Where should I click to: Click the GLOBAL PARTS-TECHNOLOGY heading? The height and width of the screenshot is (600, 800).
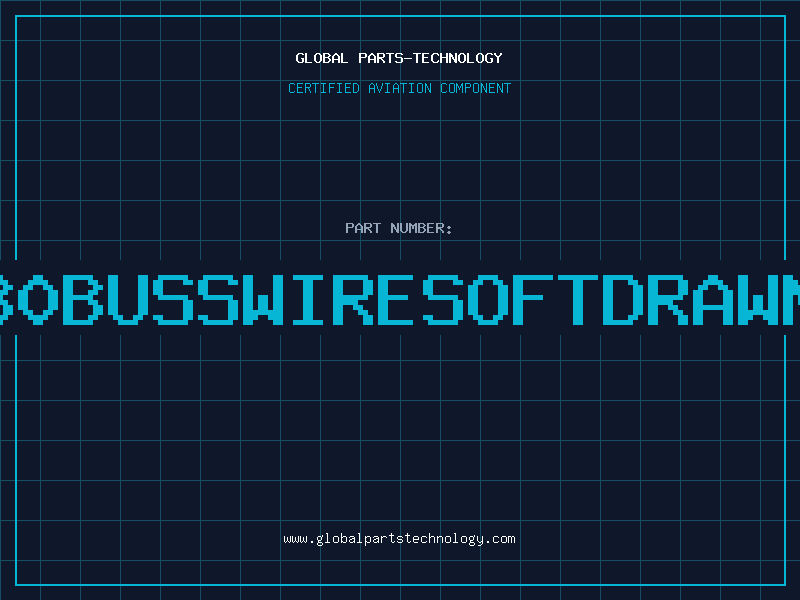399,58
